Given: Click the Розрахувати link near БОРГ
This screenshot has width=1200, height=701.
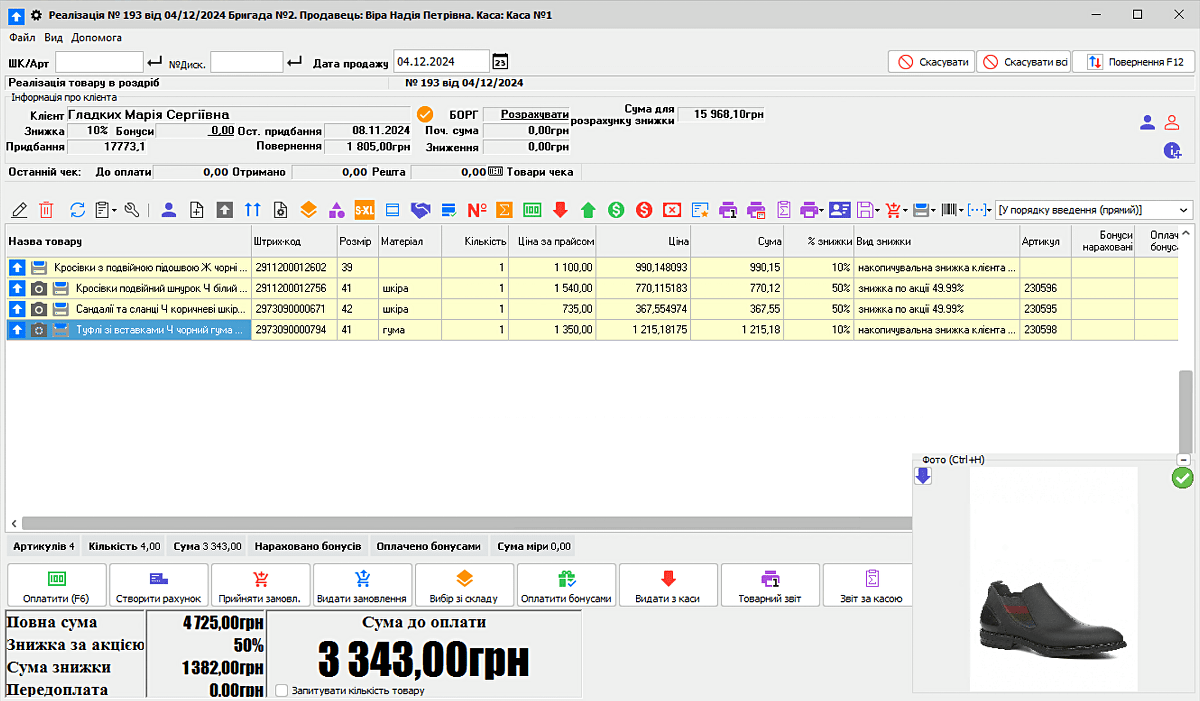Looking at the screenshot, I should pos(534,113).
